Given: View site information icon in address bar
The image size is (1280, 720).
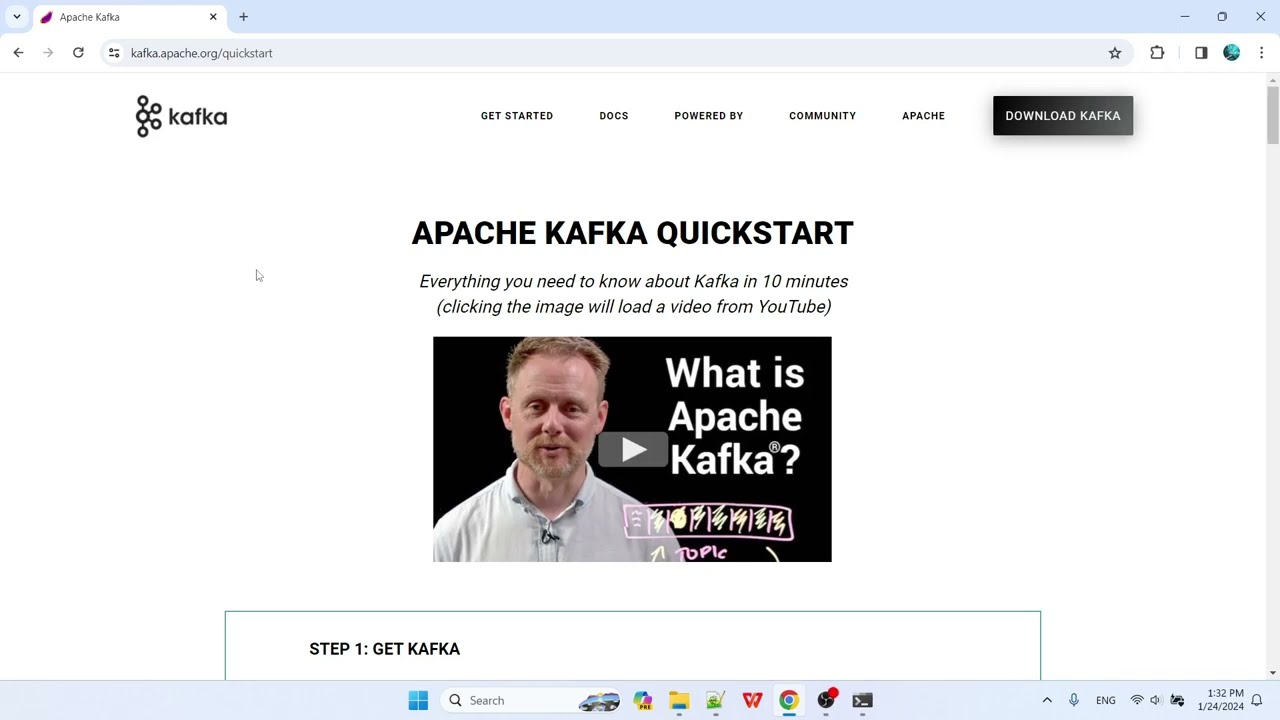Looking at the screenshot, I should coord(114,53).
